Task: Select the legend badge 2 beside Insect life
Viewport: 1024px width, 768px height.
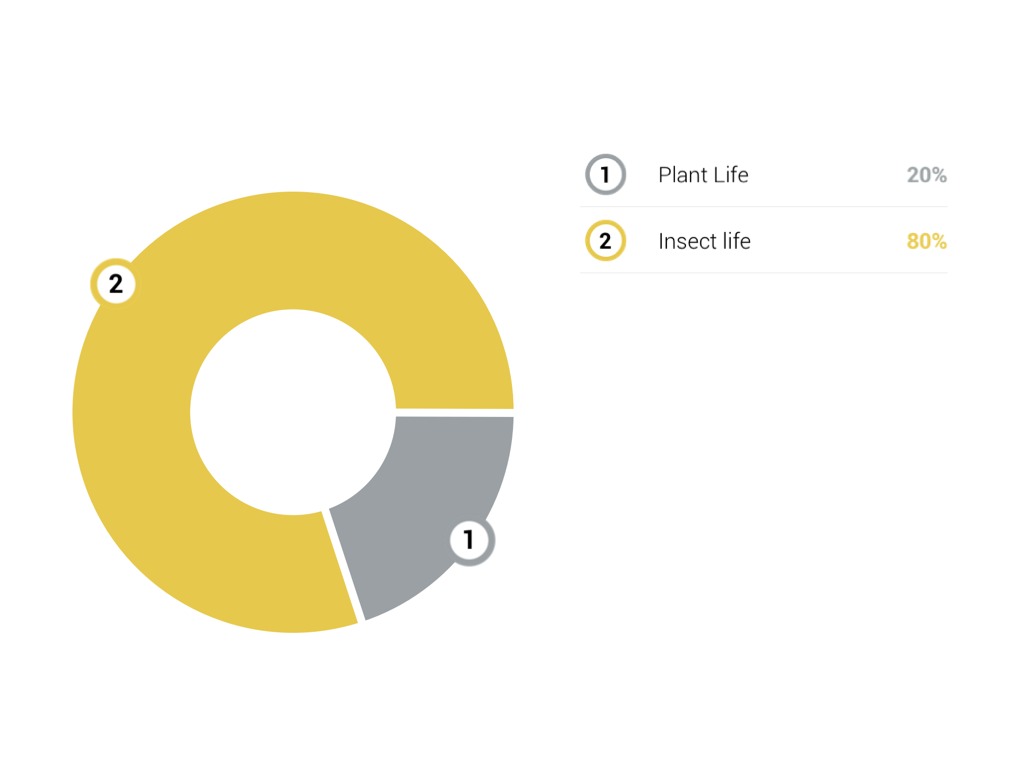Action: [605, 241]
